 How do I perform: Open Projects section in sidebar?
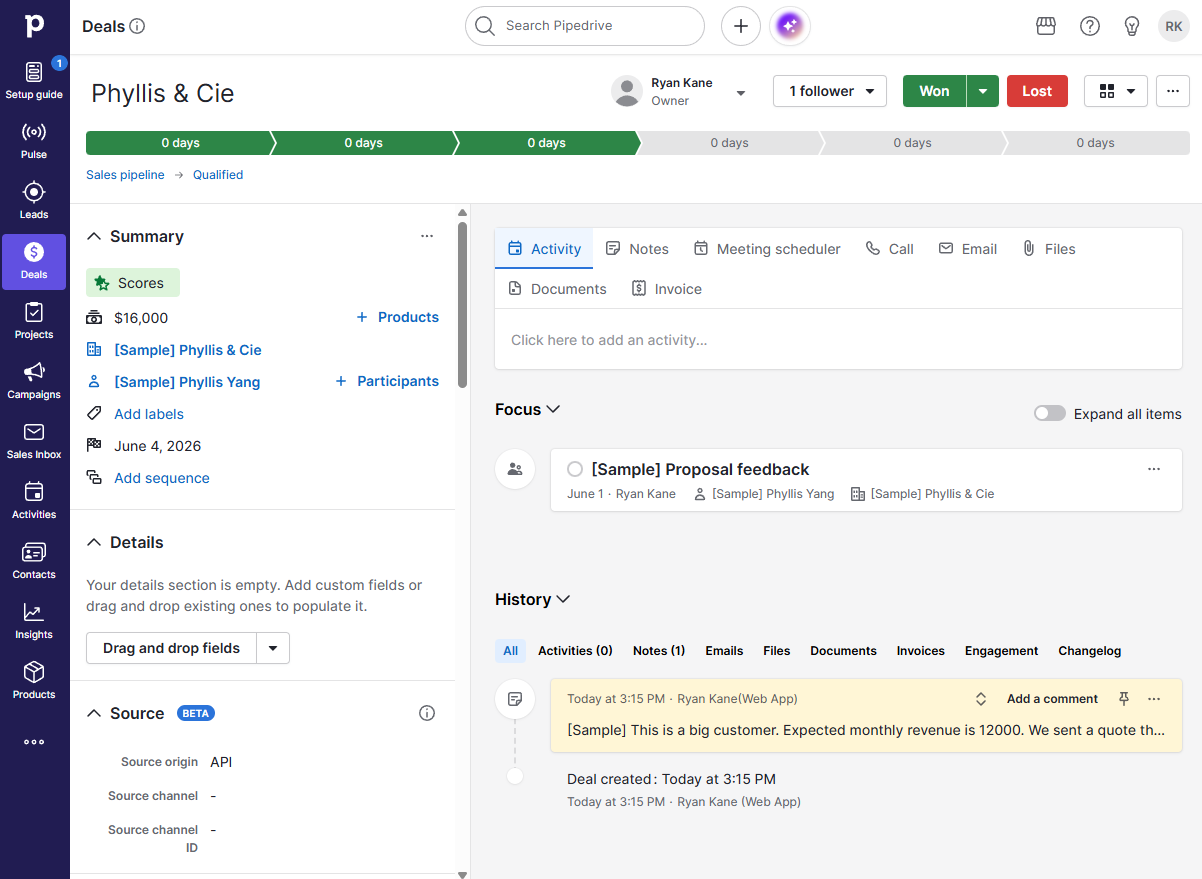click(34, 320)
